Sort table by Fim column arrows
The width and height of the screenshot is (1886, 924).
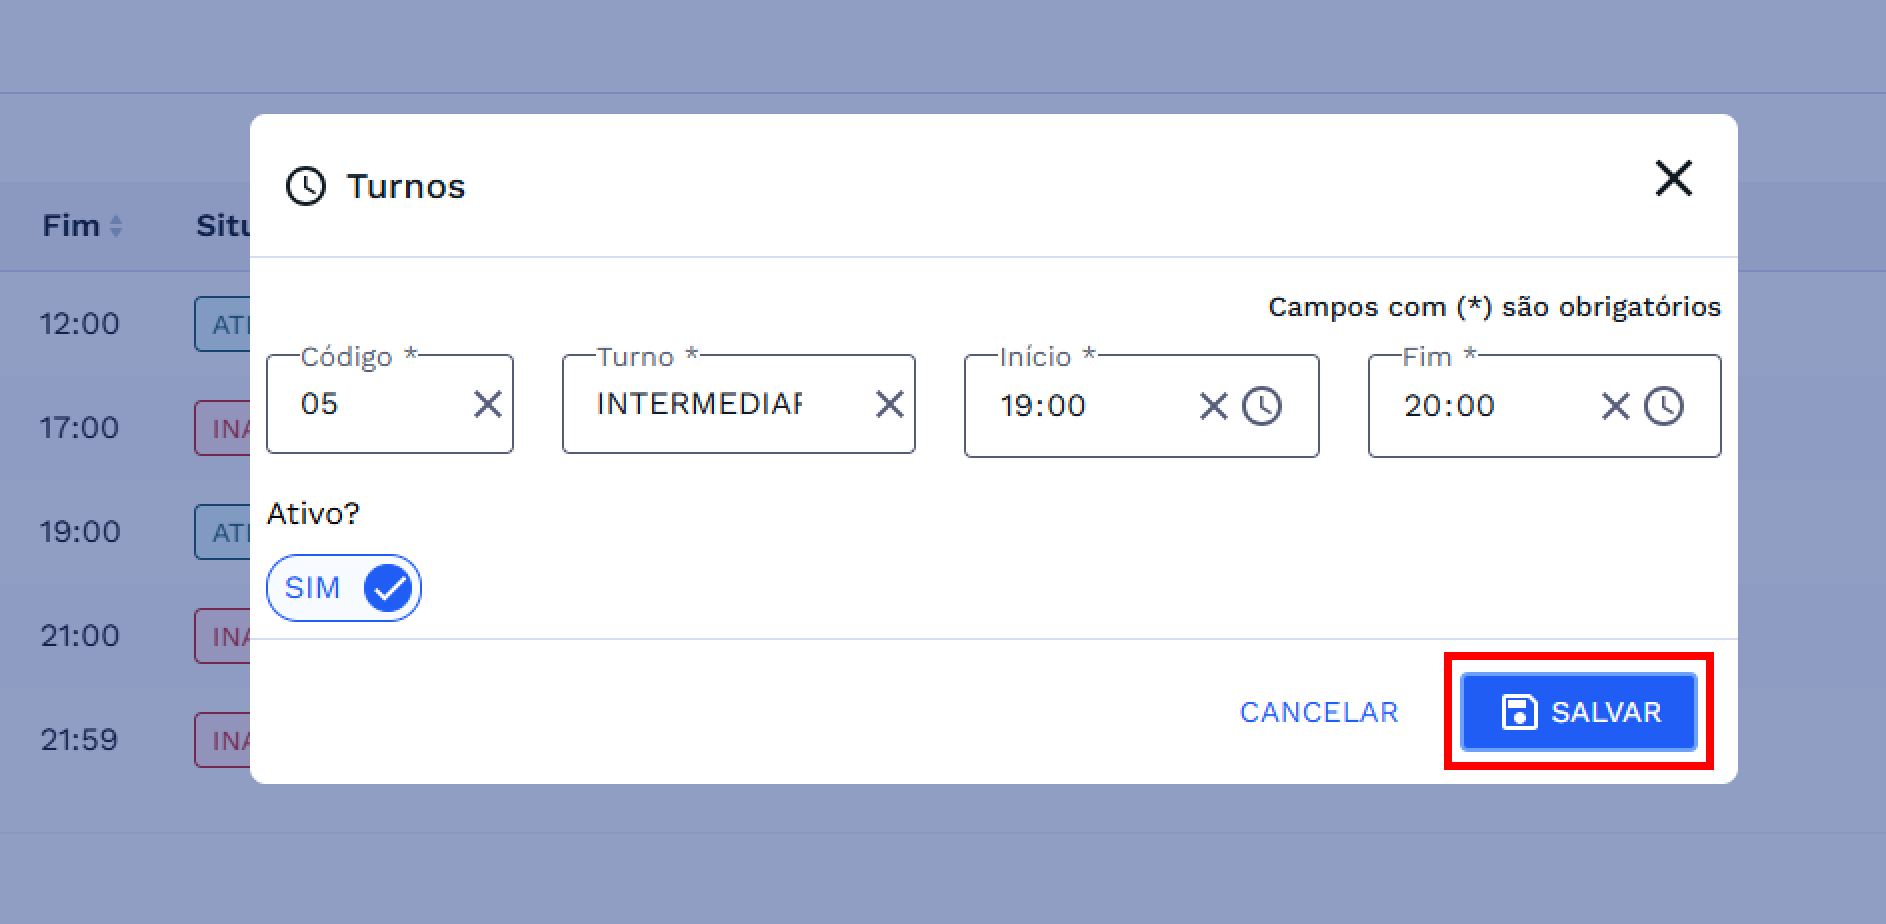coord(116,227)
